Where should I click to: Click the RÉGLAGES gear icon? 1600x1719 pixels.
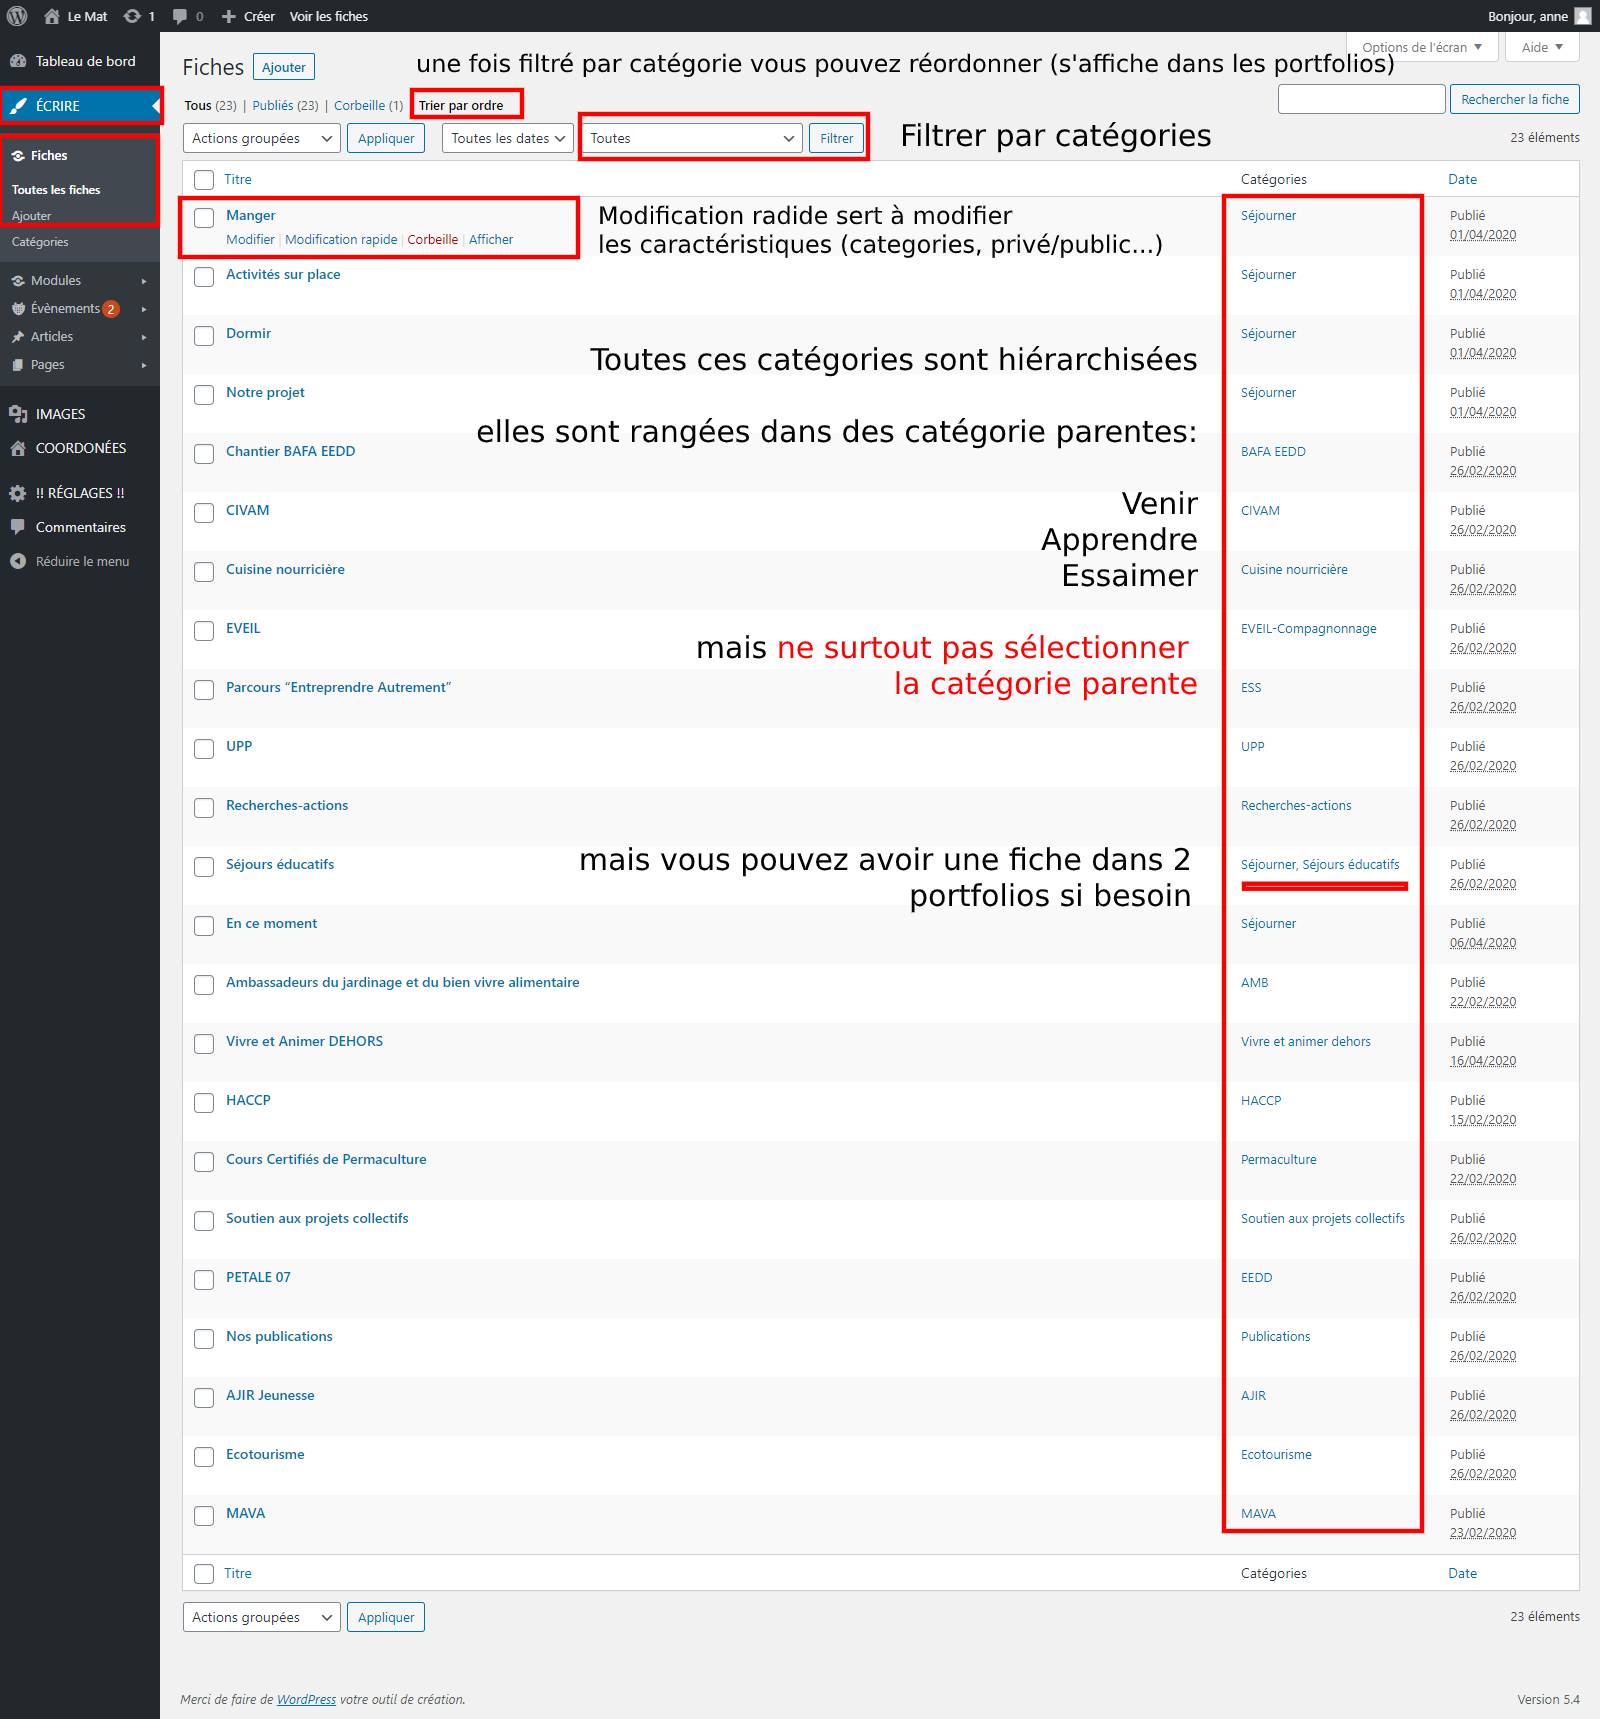coord(18,493)
